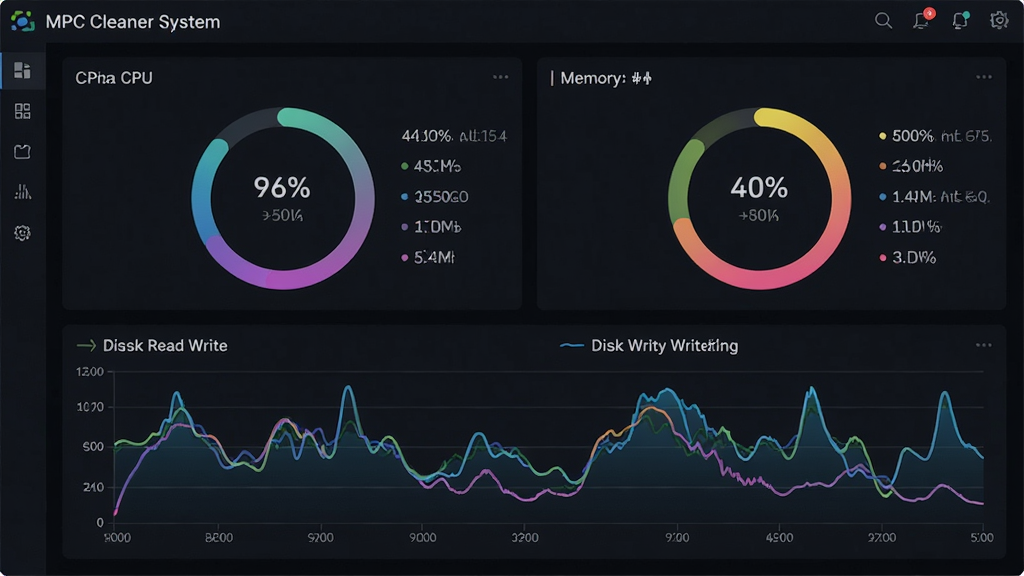Click the "CPha CPU" card title
The image size is (1024, 576).
click(114, 78)
